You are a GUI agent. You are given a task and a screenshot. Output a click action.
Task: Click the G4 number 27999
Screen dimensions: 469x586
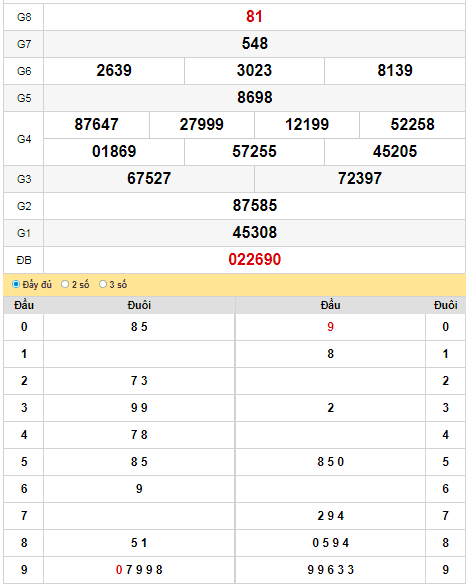pyautogui.click(x=201, y=124)
